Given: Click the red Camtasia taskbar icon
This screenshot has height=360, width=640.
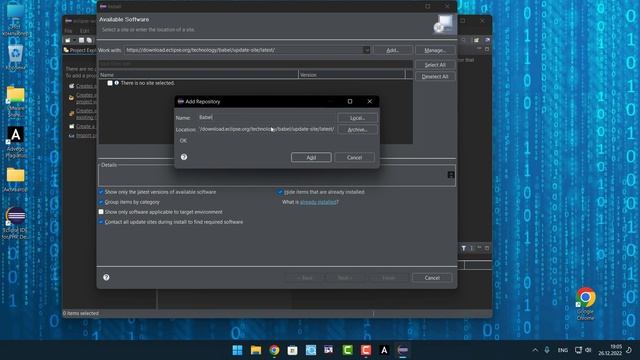Looking at the screenshot, I should click(366, 350).
